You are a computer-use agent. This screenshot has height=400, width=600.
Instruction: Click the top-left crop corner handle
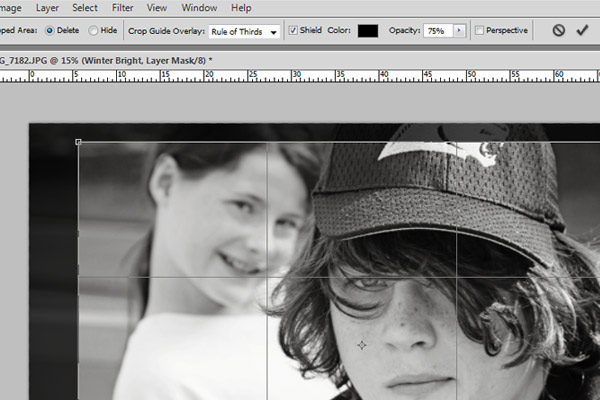pos(78,142)
